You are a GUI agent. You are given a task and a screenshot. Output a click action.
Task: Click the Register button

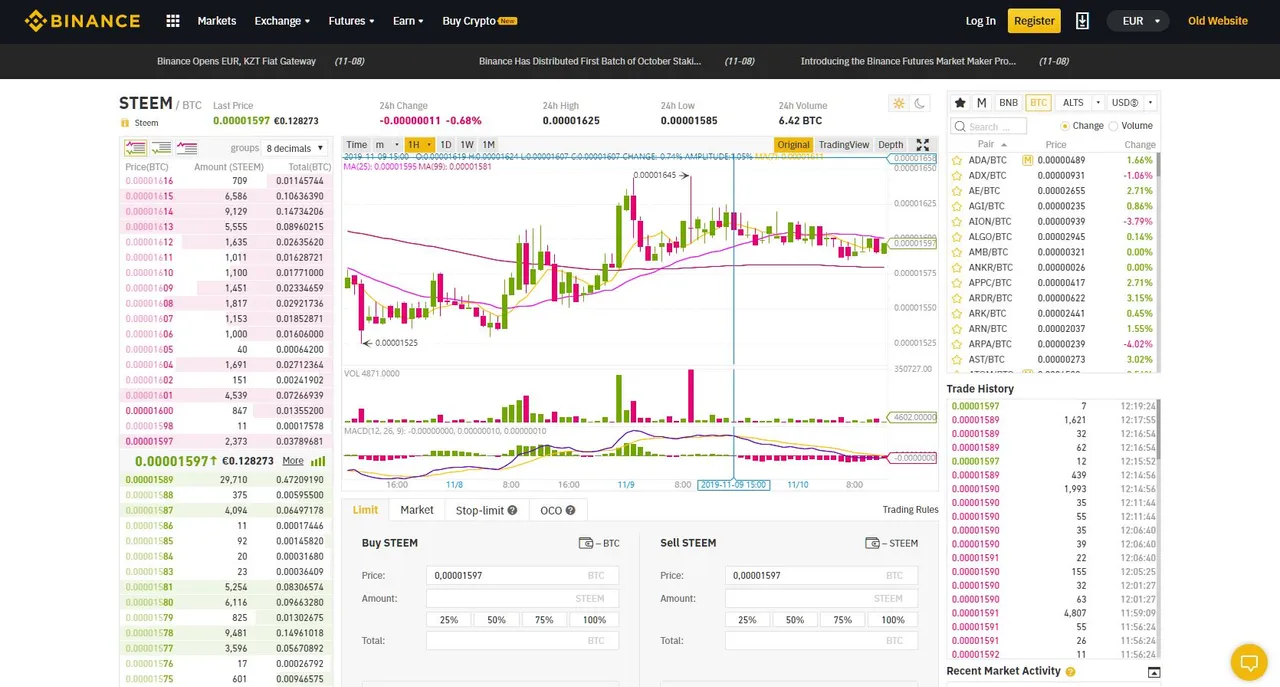pyautogui.click(x=1034, y=21)
